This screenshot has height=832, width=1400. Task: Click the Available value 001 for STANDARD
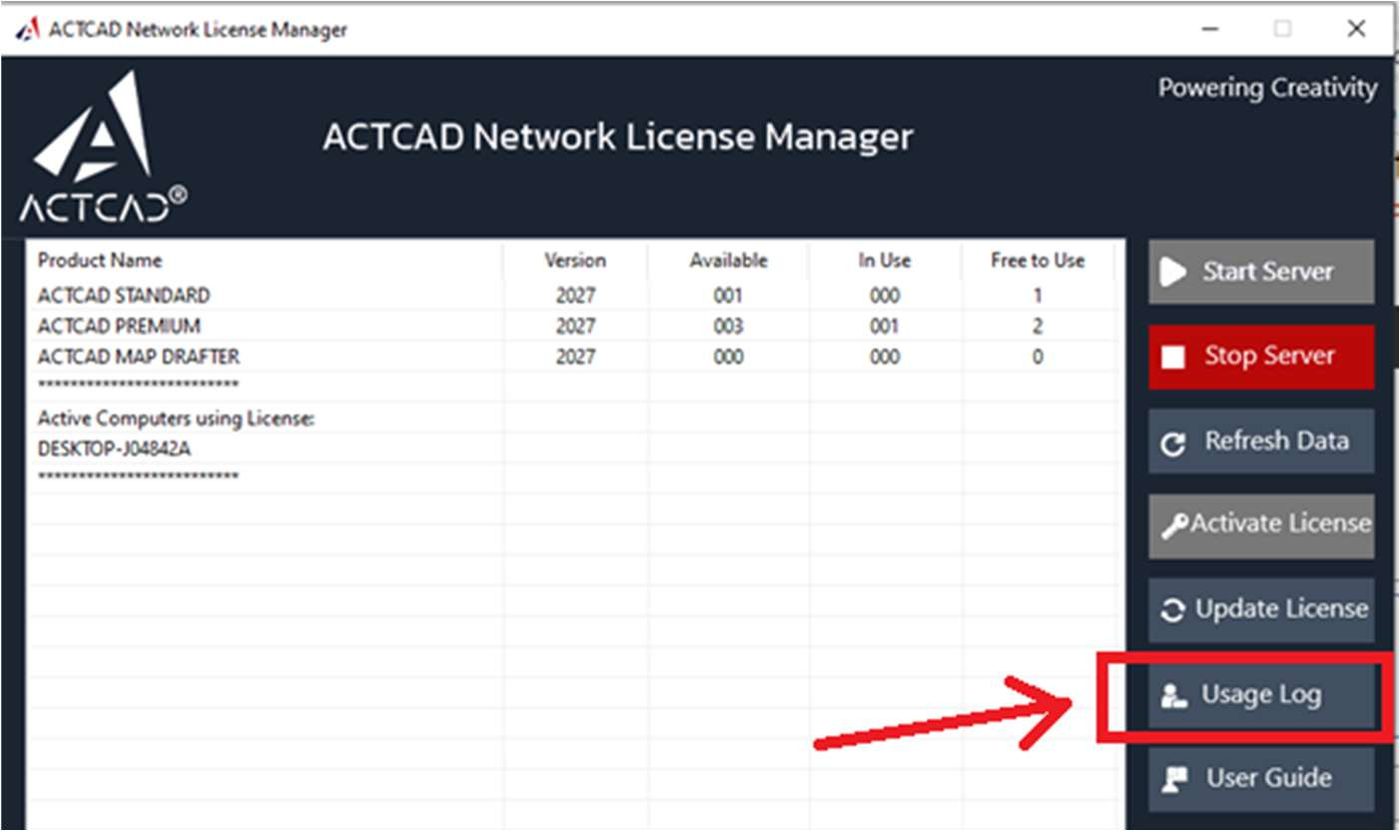(x=728, y=296)
